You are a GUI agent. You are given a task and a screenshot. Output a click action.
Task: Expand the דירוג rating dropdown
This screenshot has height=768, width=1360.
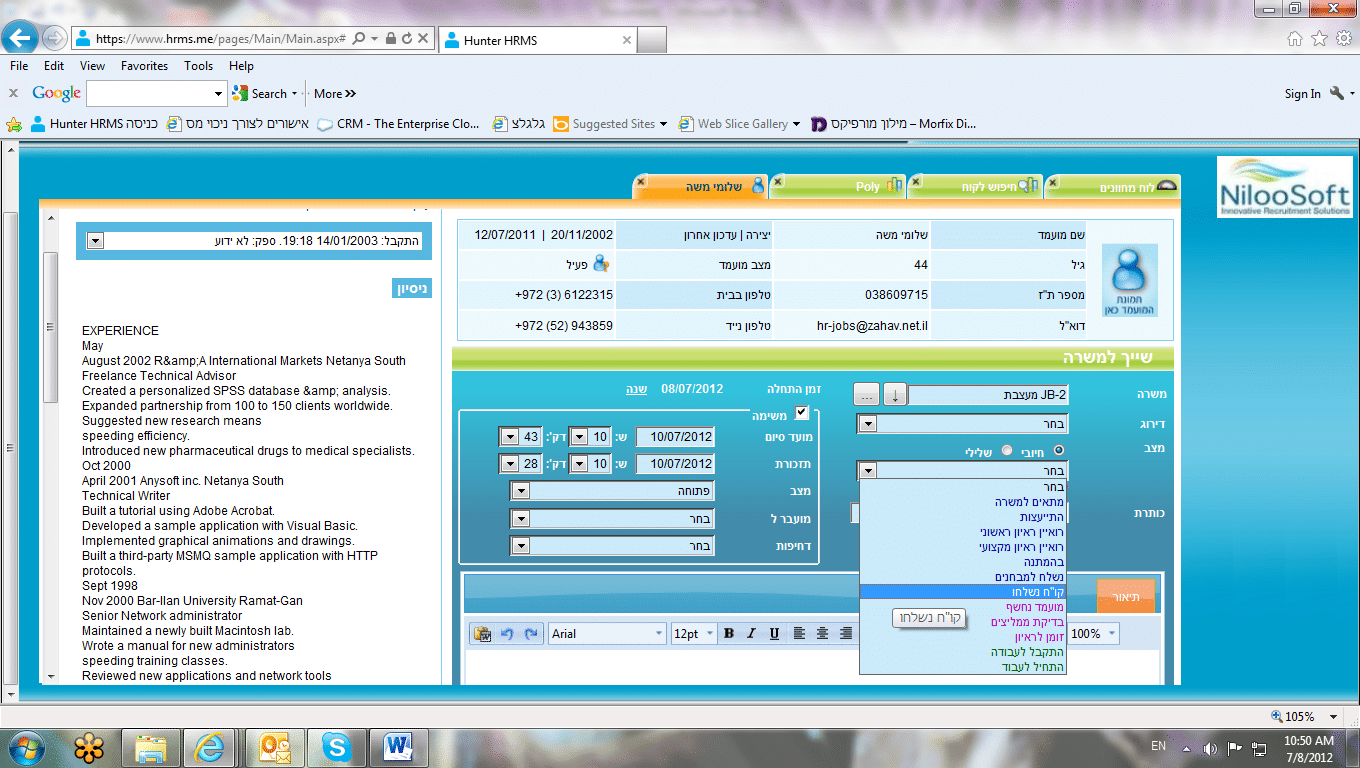click(x=867, y=424)
